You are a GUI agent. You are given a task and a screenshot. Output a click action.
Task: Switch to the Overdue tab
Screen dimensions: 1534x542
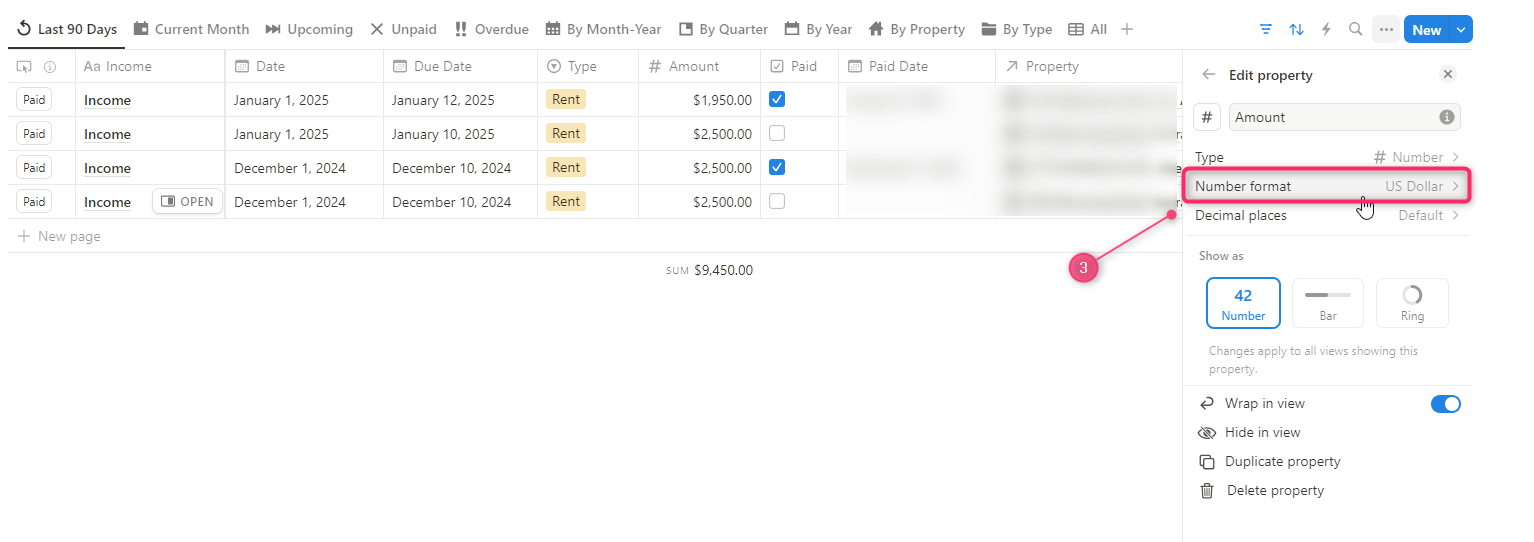tap(491, 30)
